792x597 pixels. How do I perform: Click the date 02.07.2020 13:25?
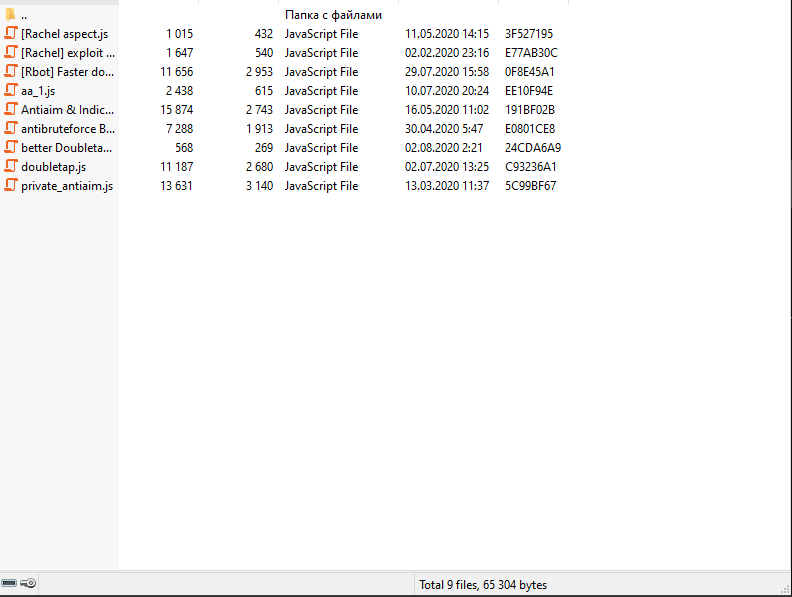click(447, 167)
